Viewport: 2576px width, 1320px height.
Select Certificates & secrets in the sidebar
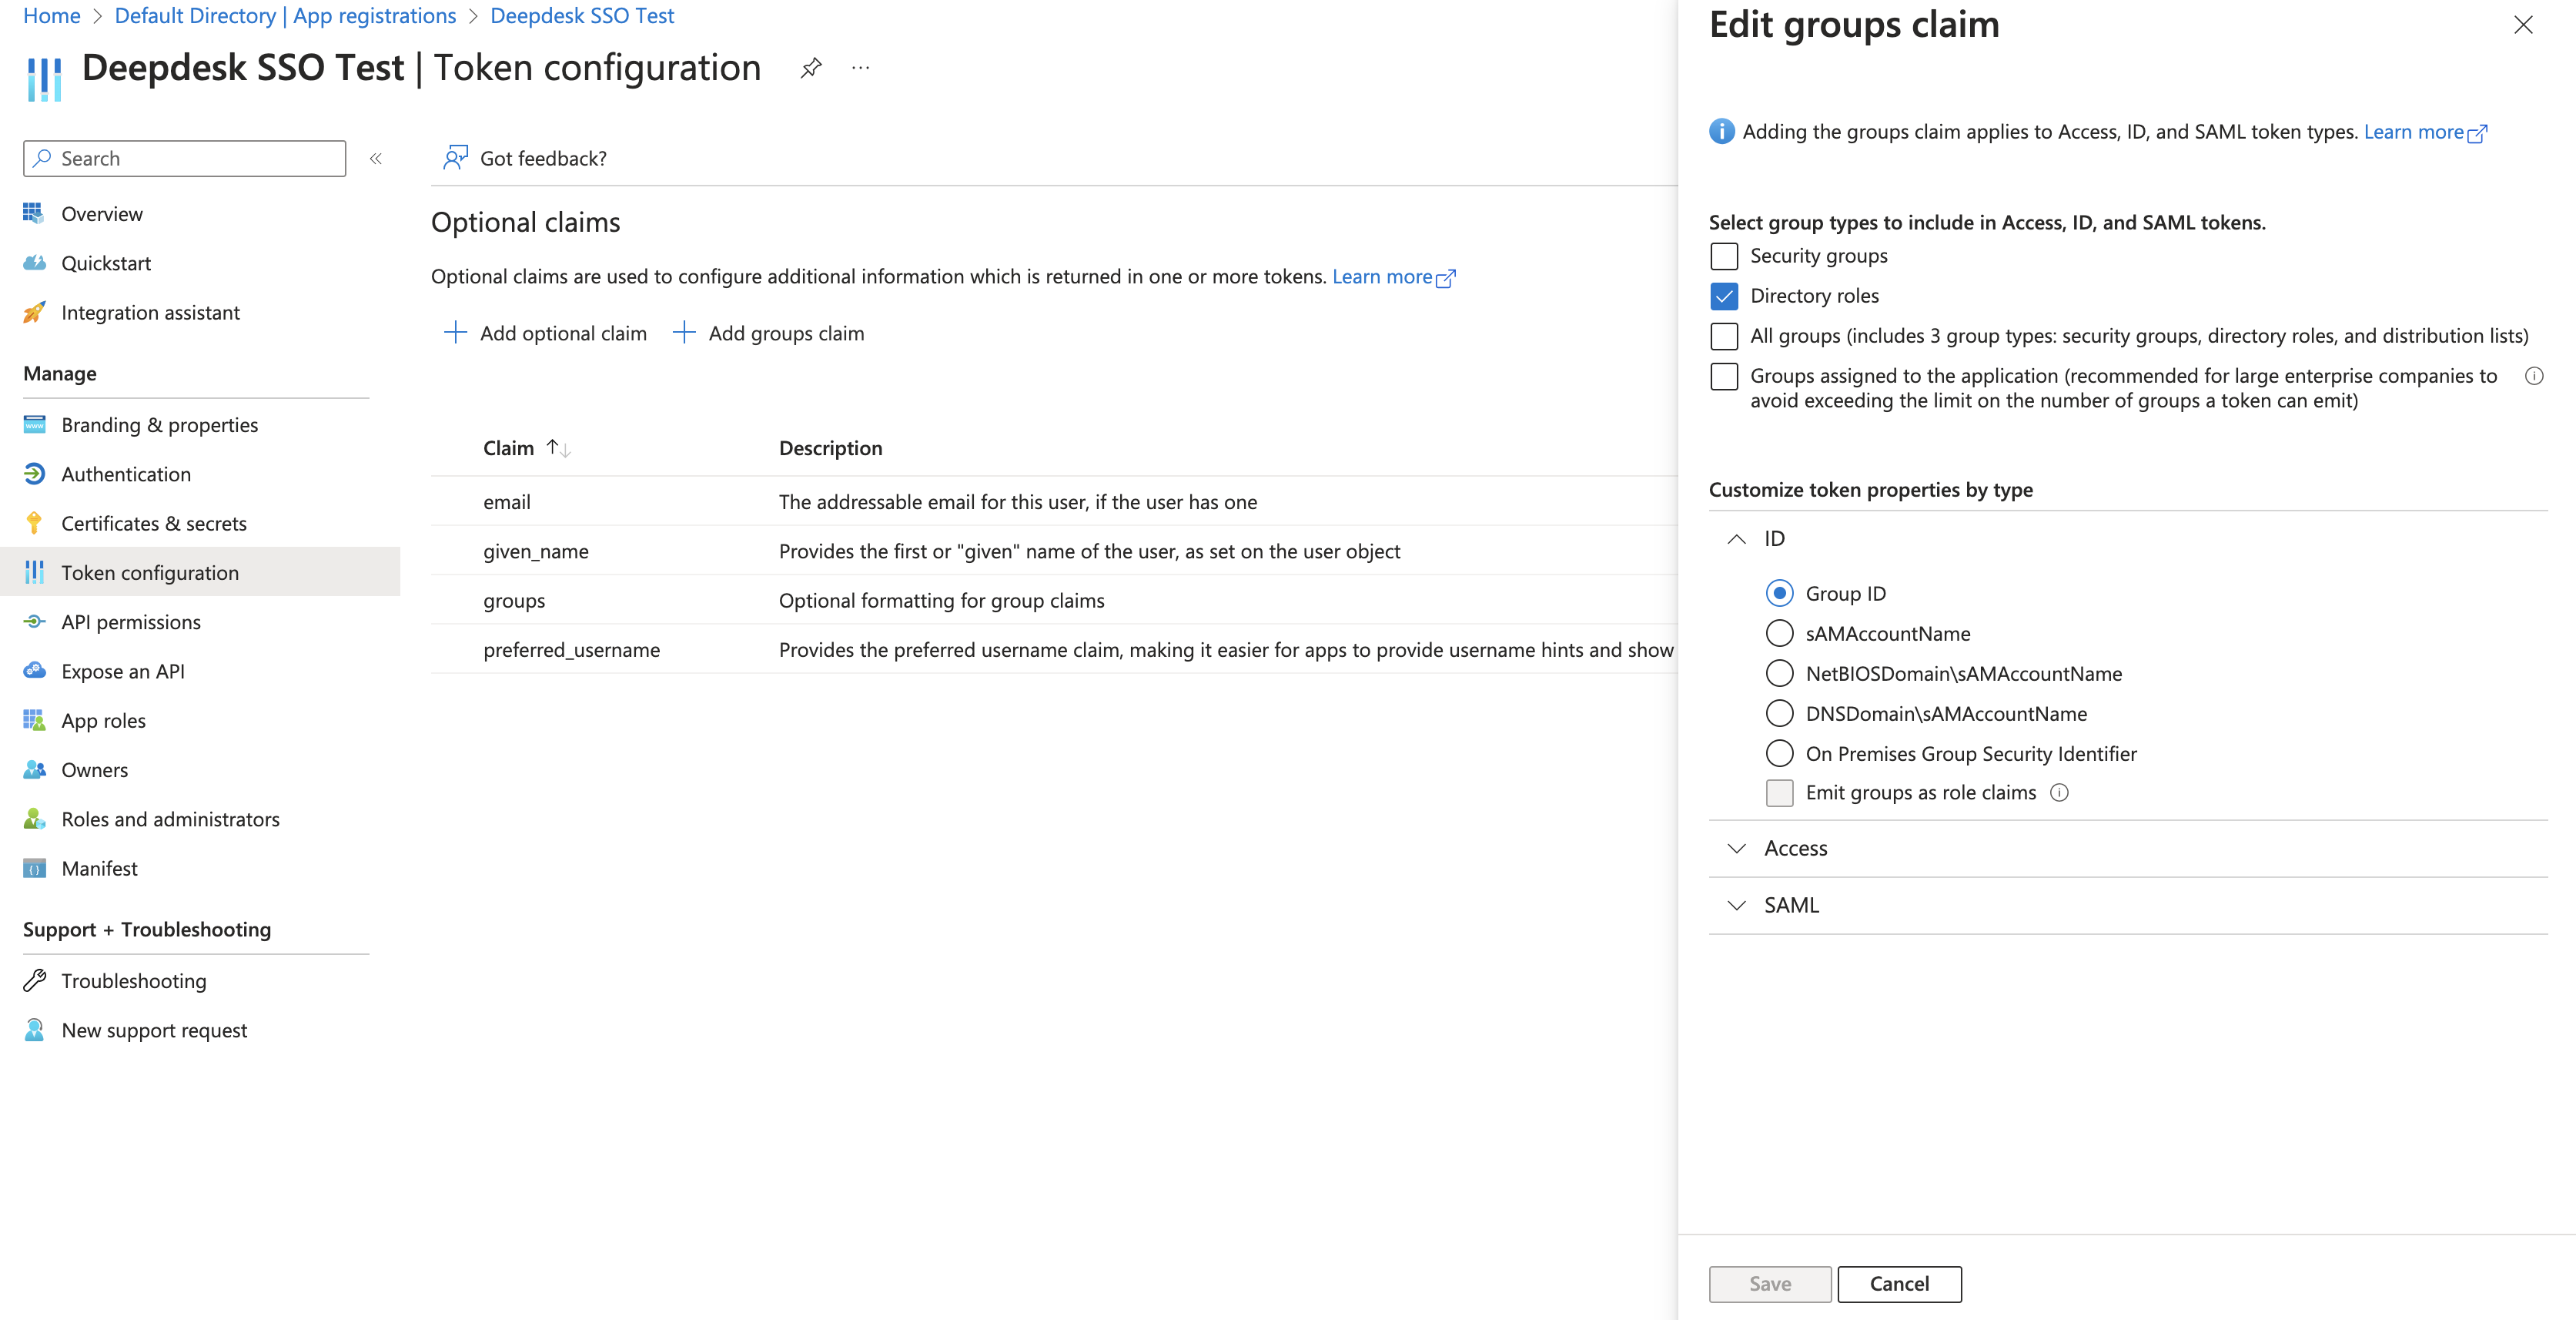click(x=153, y=522)
